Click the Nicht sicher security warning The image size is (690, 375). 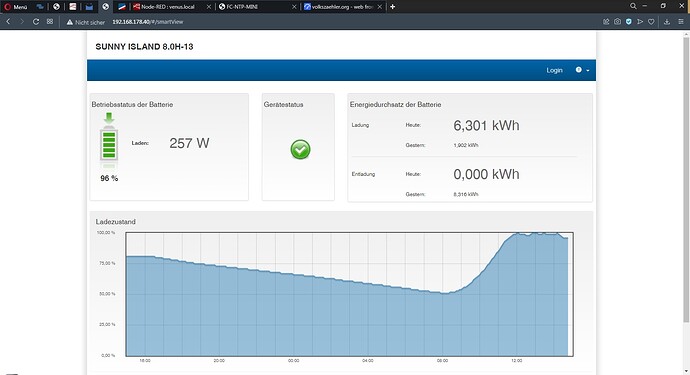(x=86, y=22)
